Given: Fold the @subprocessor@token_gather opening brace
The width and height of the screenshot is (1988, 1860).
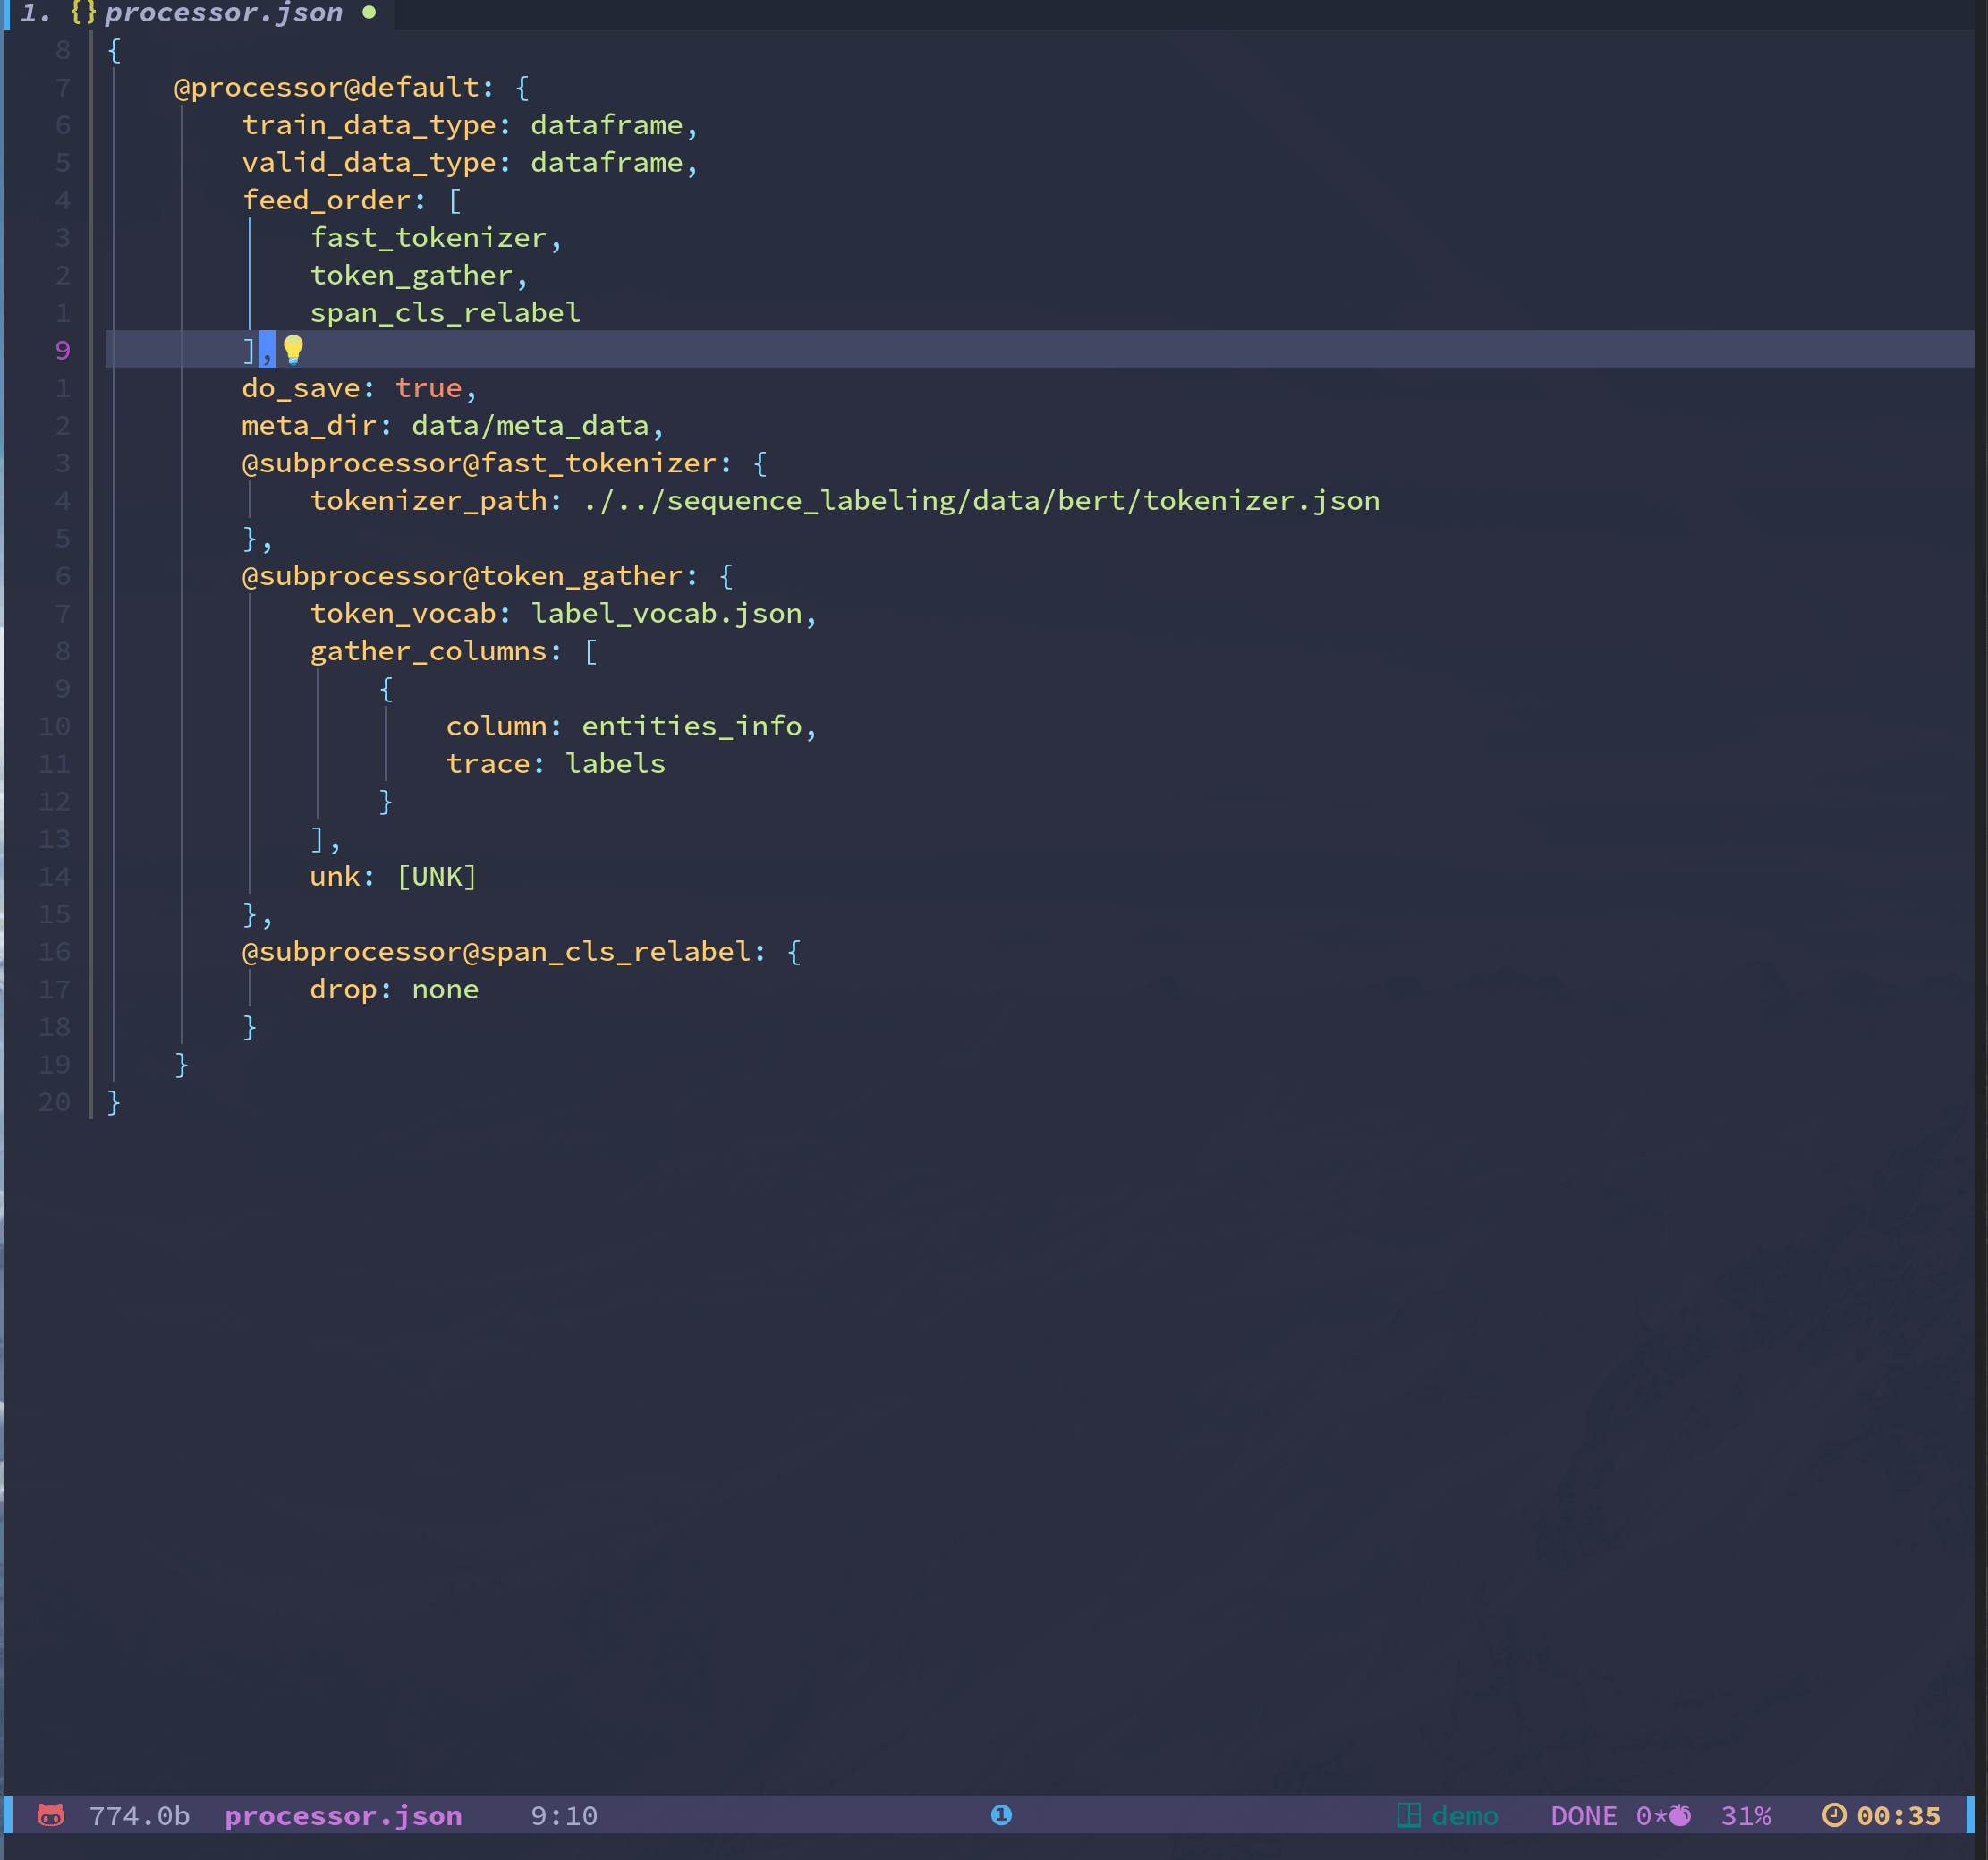Looking at the screenshot, I should 726,576.
